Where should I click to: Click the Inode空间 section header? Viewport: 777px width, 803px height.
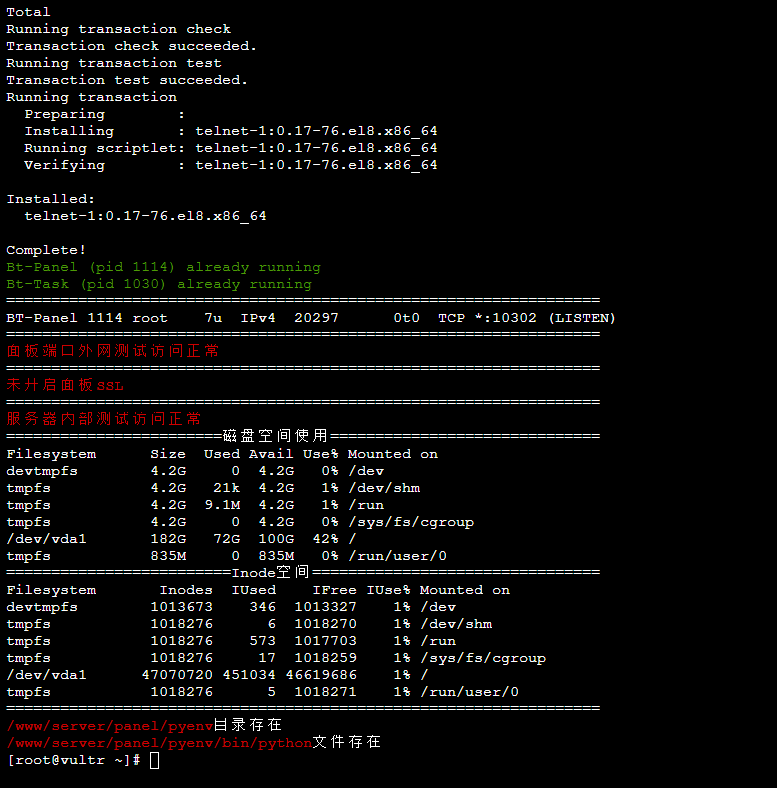(x=270, y=572)
